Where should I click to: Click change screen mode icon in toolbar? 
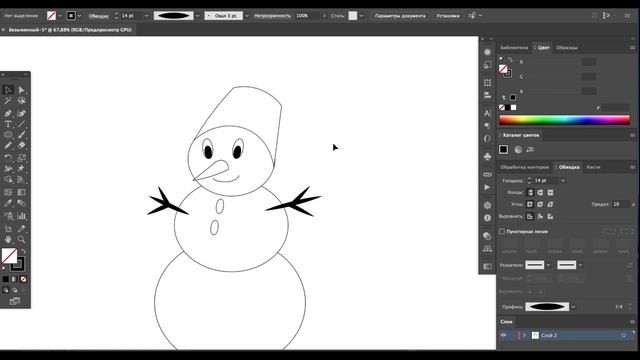click(x=15, y=301)
